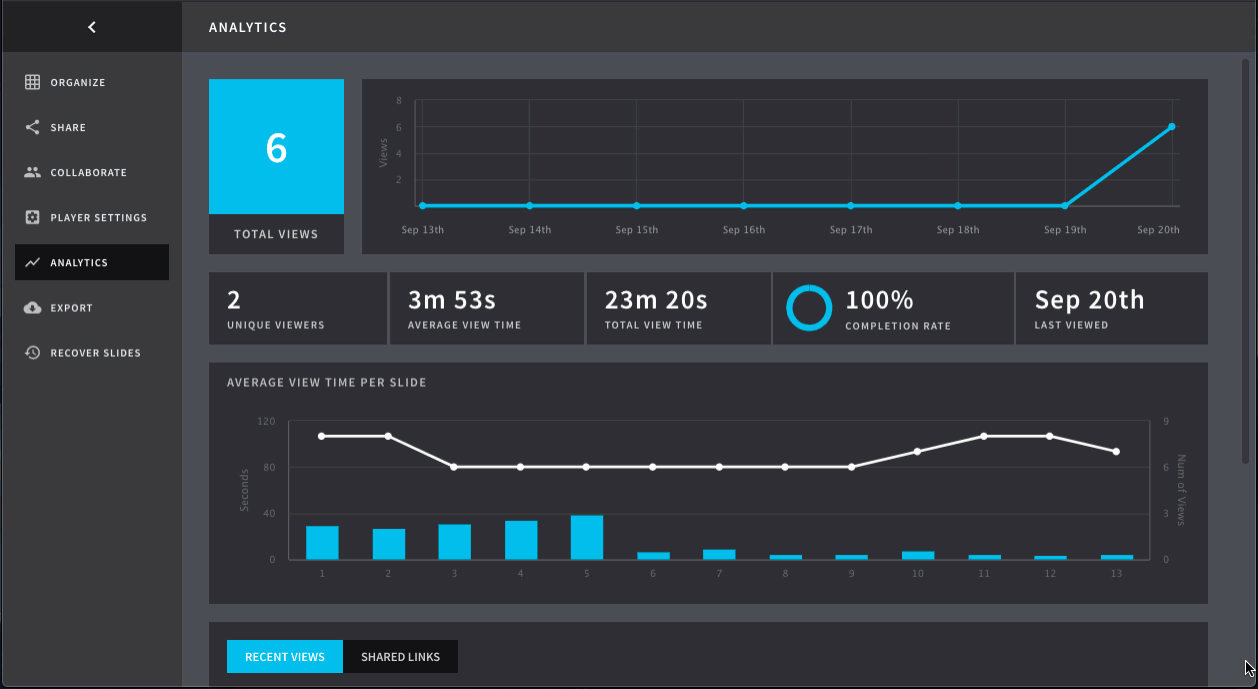
Task: Click the "Seconds" axis title
Action: (x=244, y=490)
